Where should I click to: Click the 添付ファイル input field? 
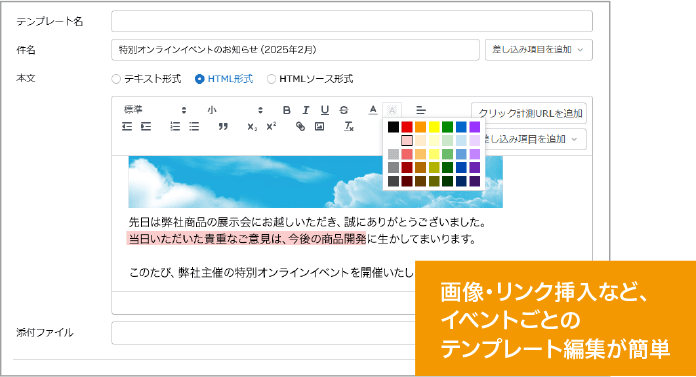tap(263, 333)
